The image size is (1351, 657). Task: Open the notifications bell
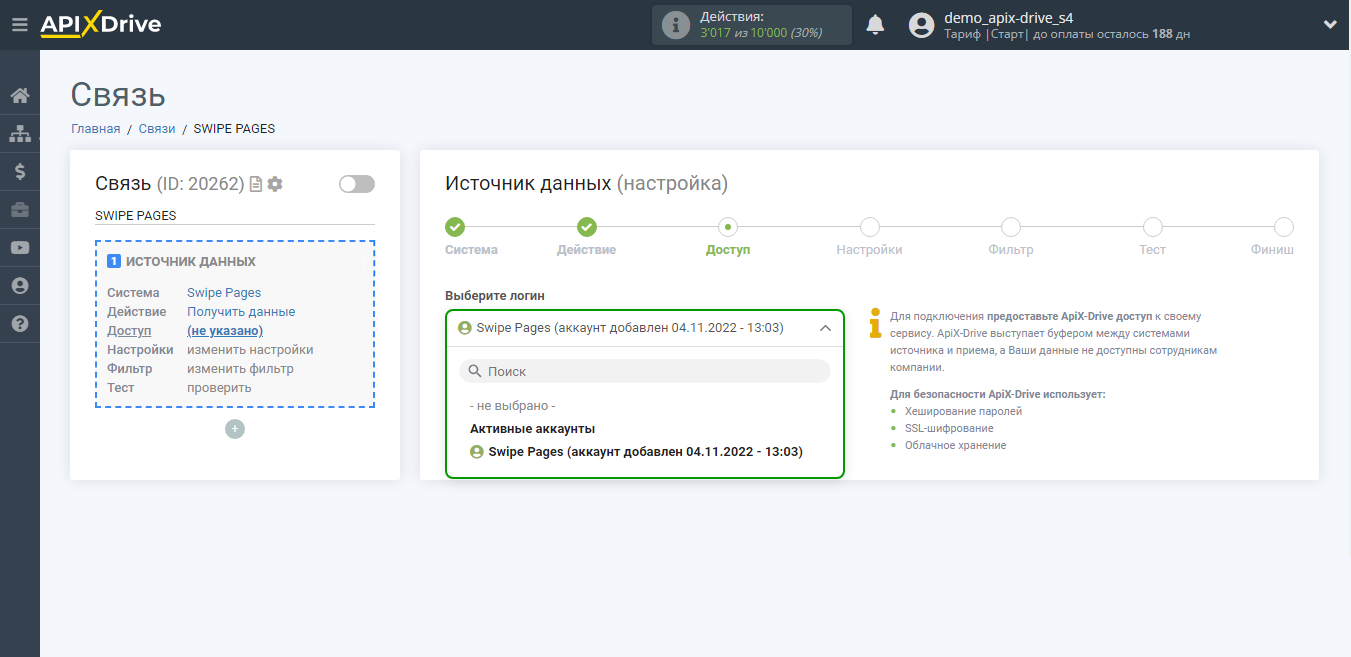pyautogui.click(x=875, y=25)
